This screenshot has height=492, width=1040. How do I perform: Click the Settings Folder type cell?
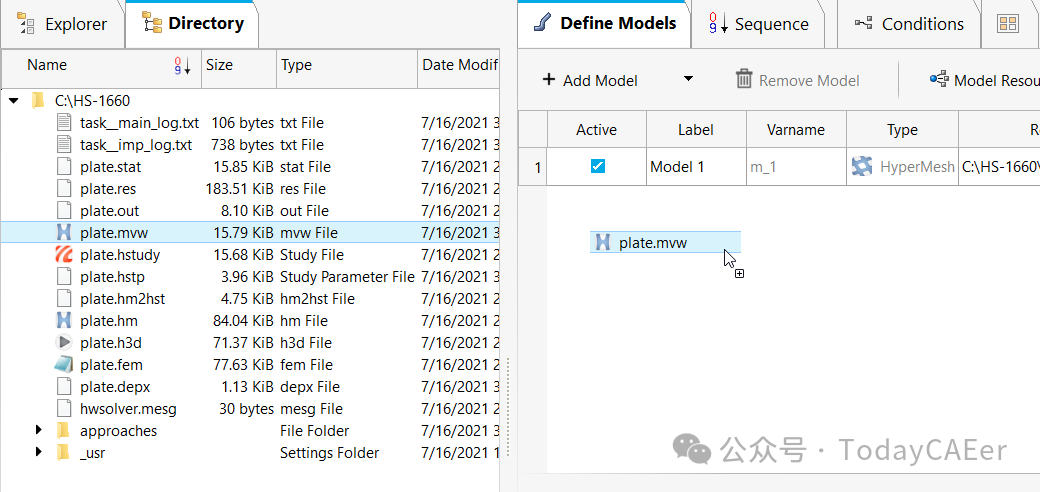point(330,452)
